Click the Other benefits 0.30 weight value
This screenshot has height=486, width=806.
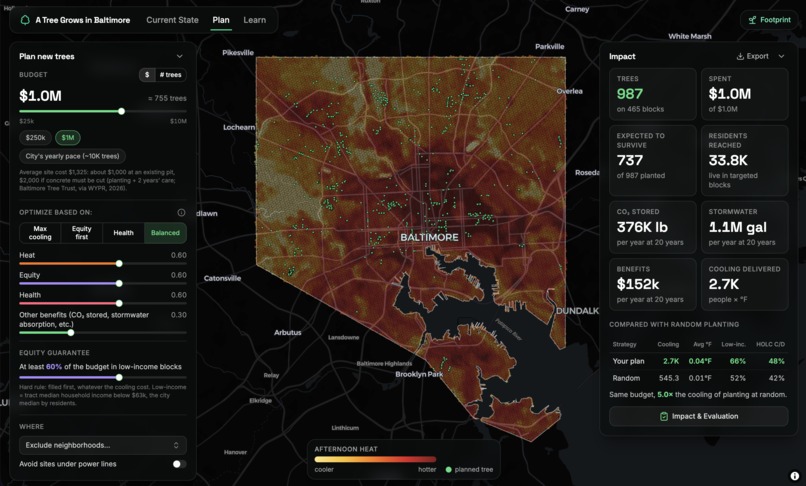tap(179, 315)
